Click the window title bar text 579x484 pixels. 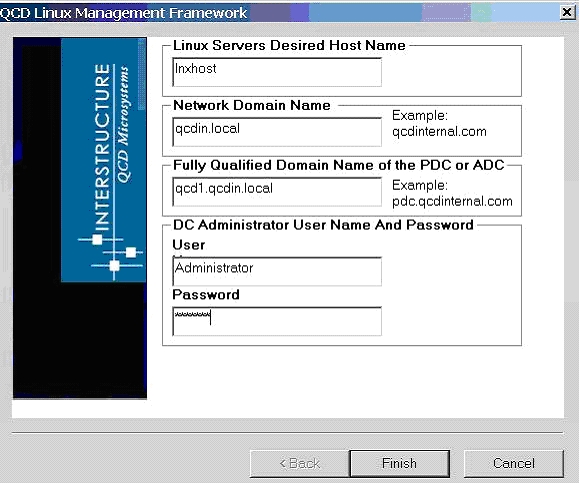[123, 13]
